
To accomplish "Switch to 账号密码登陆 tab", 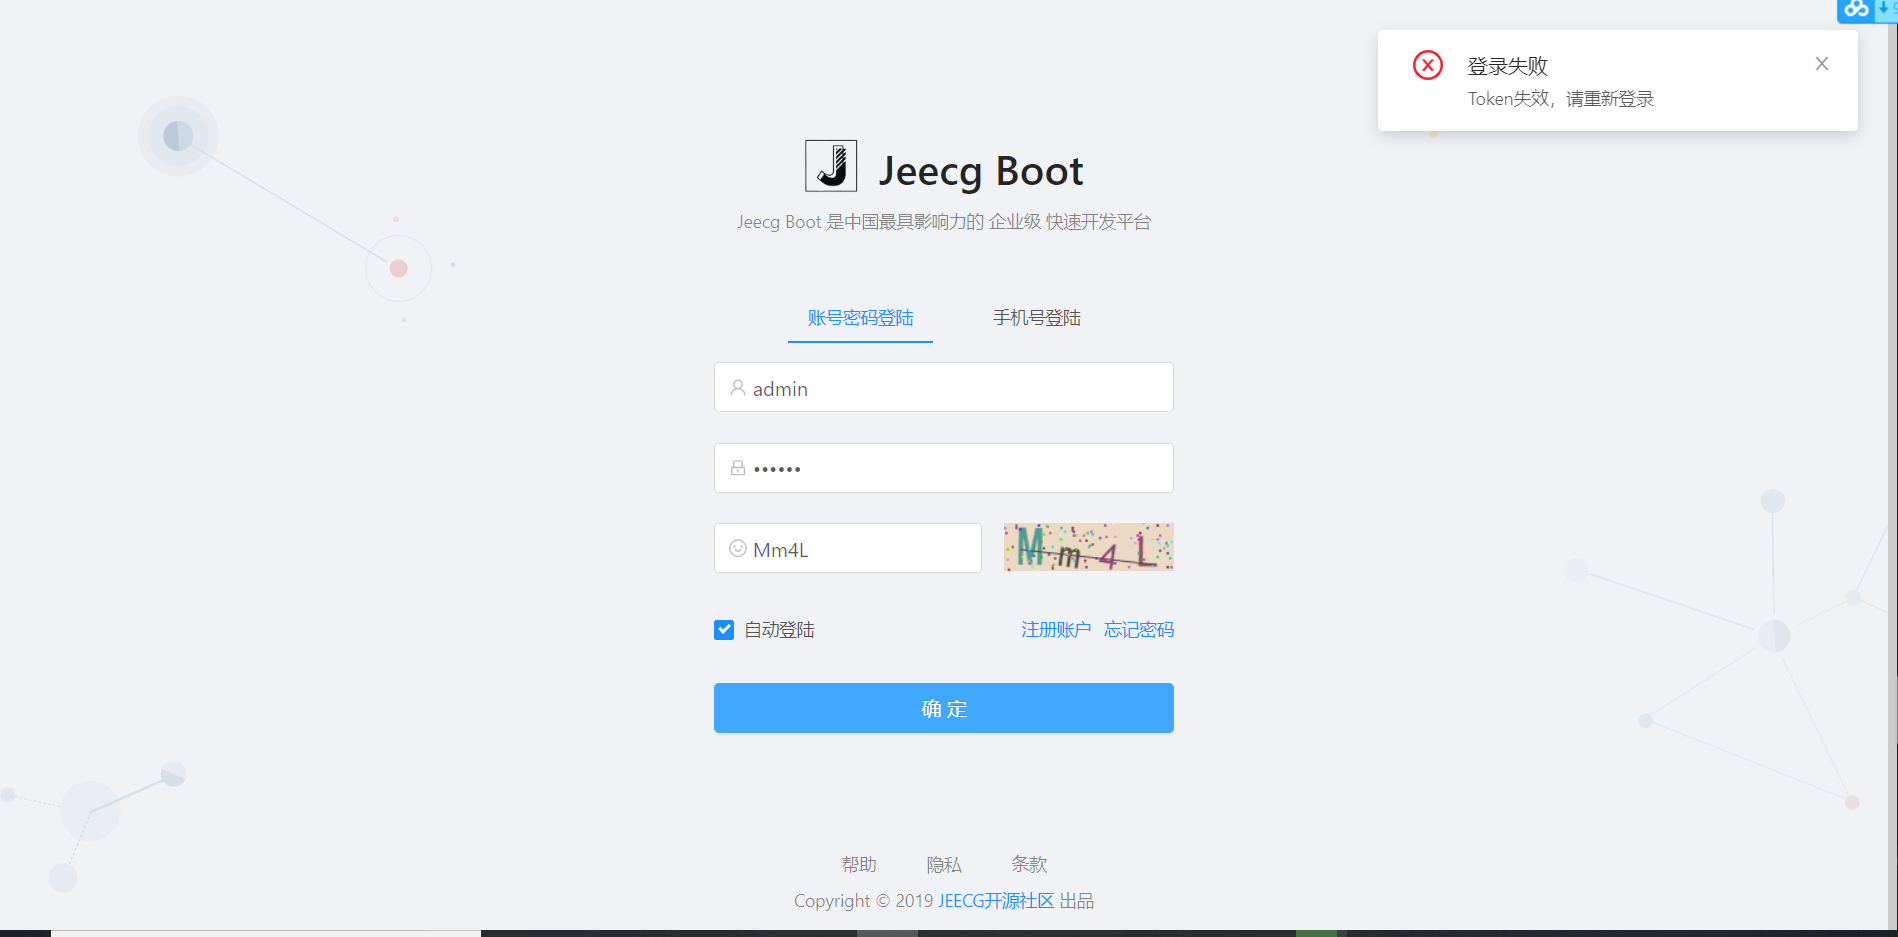I will click(x=860, y=318).
